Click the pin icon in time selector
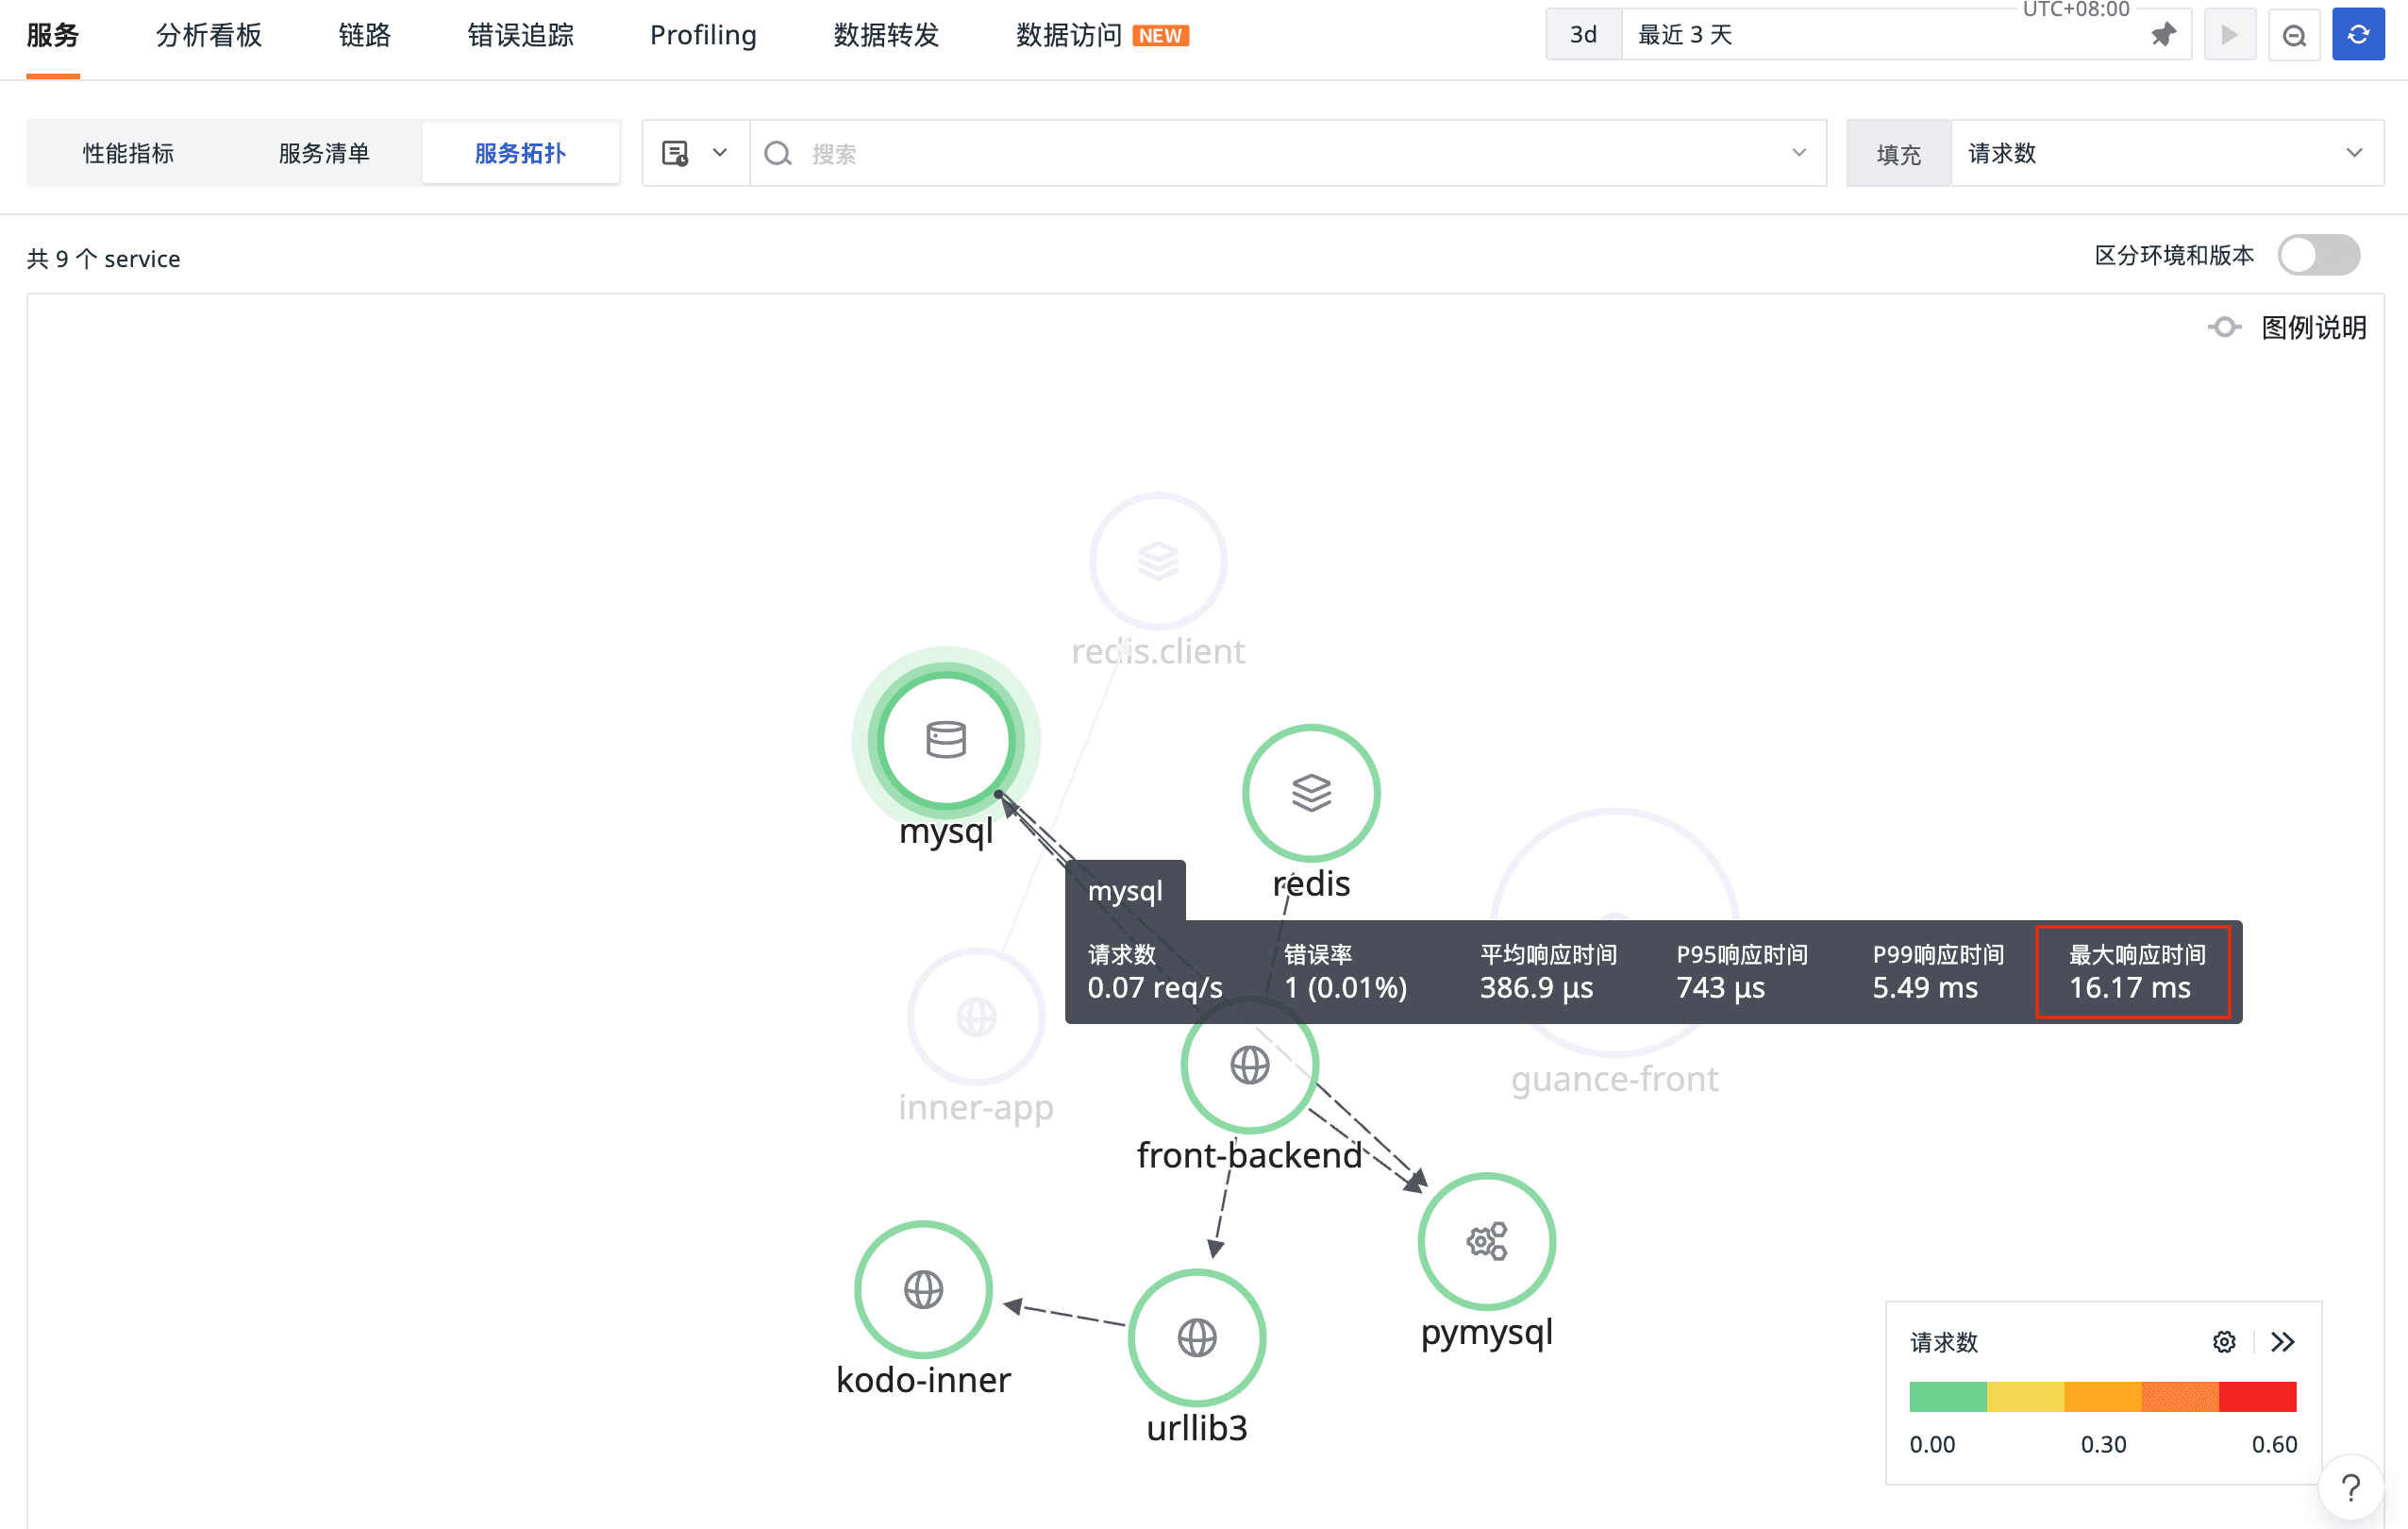The height and width of the screenshot is (1529, 2408). (x=2163, y=35)
